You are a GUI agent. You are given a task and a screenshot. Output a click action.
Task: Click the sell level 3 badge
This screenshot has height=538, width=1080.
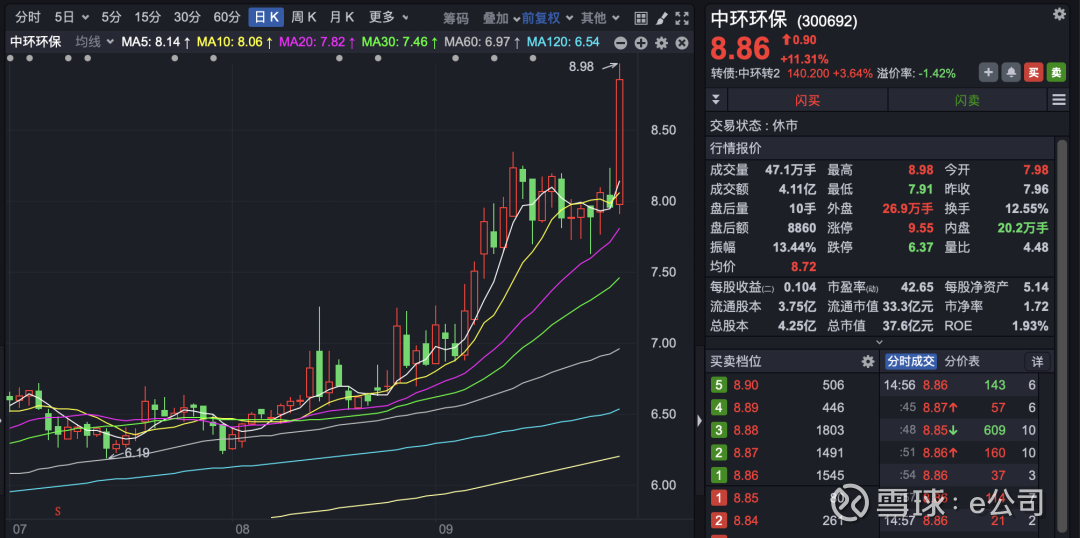point(719,431)
